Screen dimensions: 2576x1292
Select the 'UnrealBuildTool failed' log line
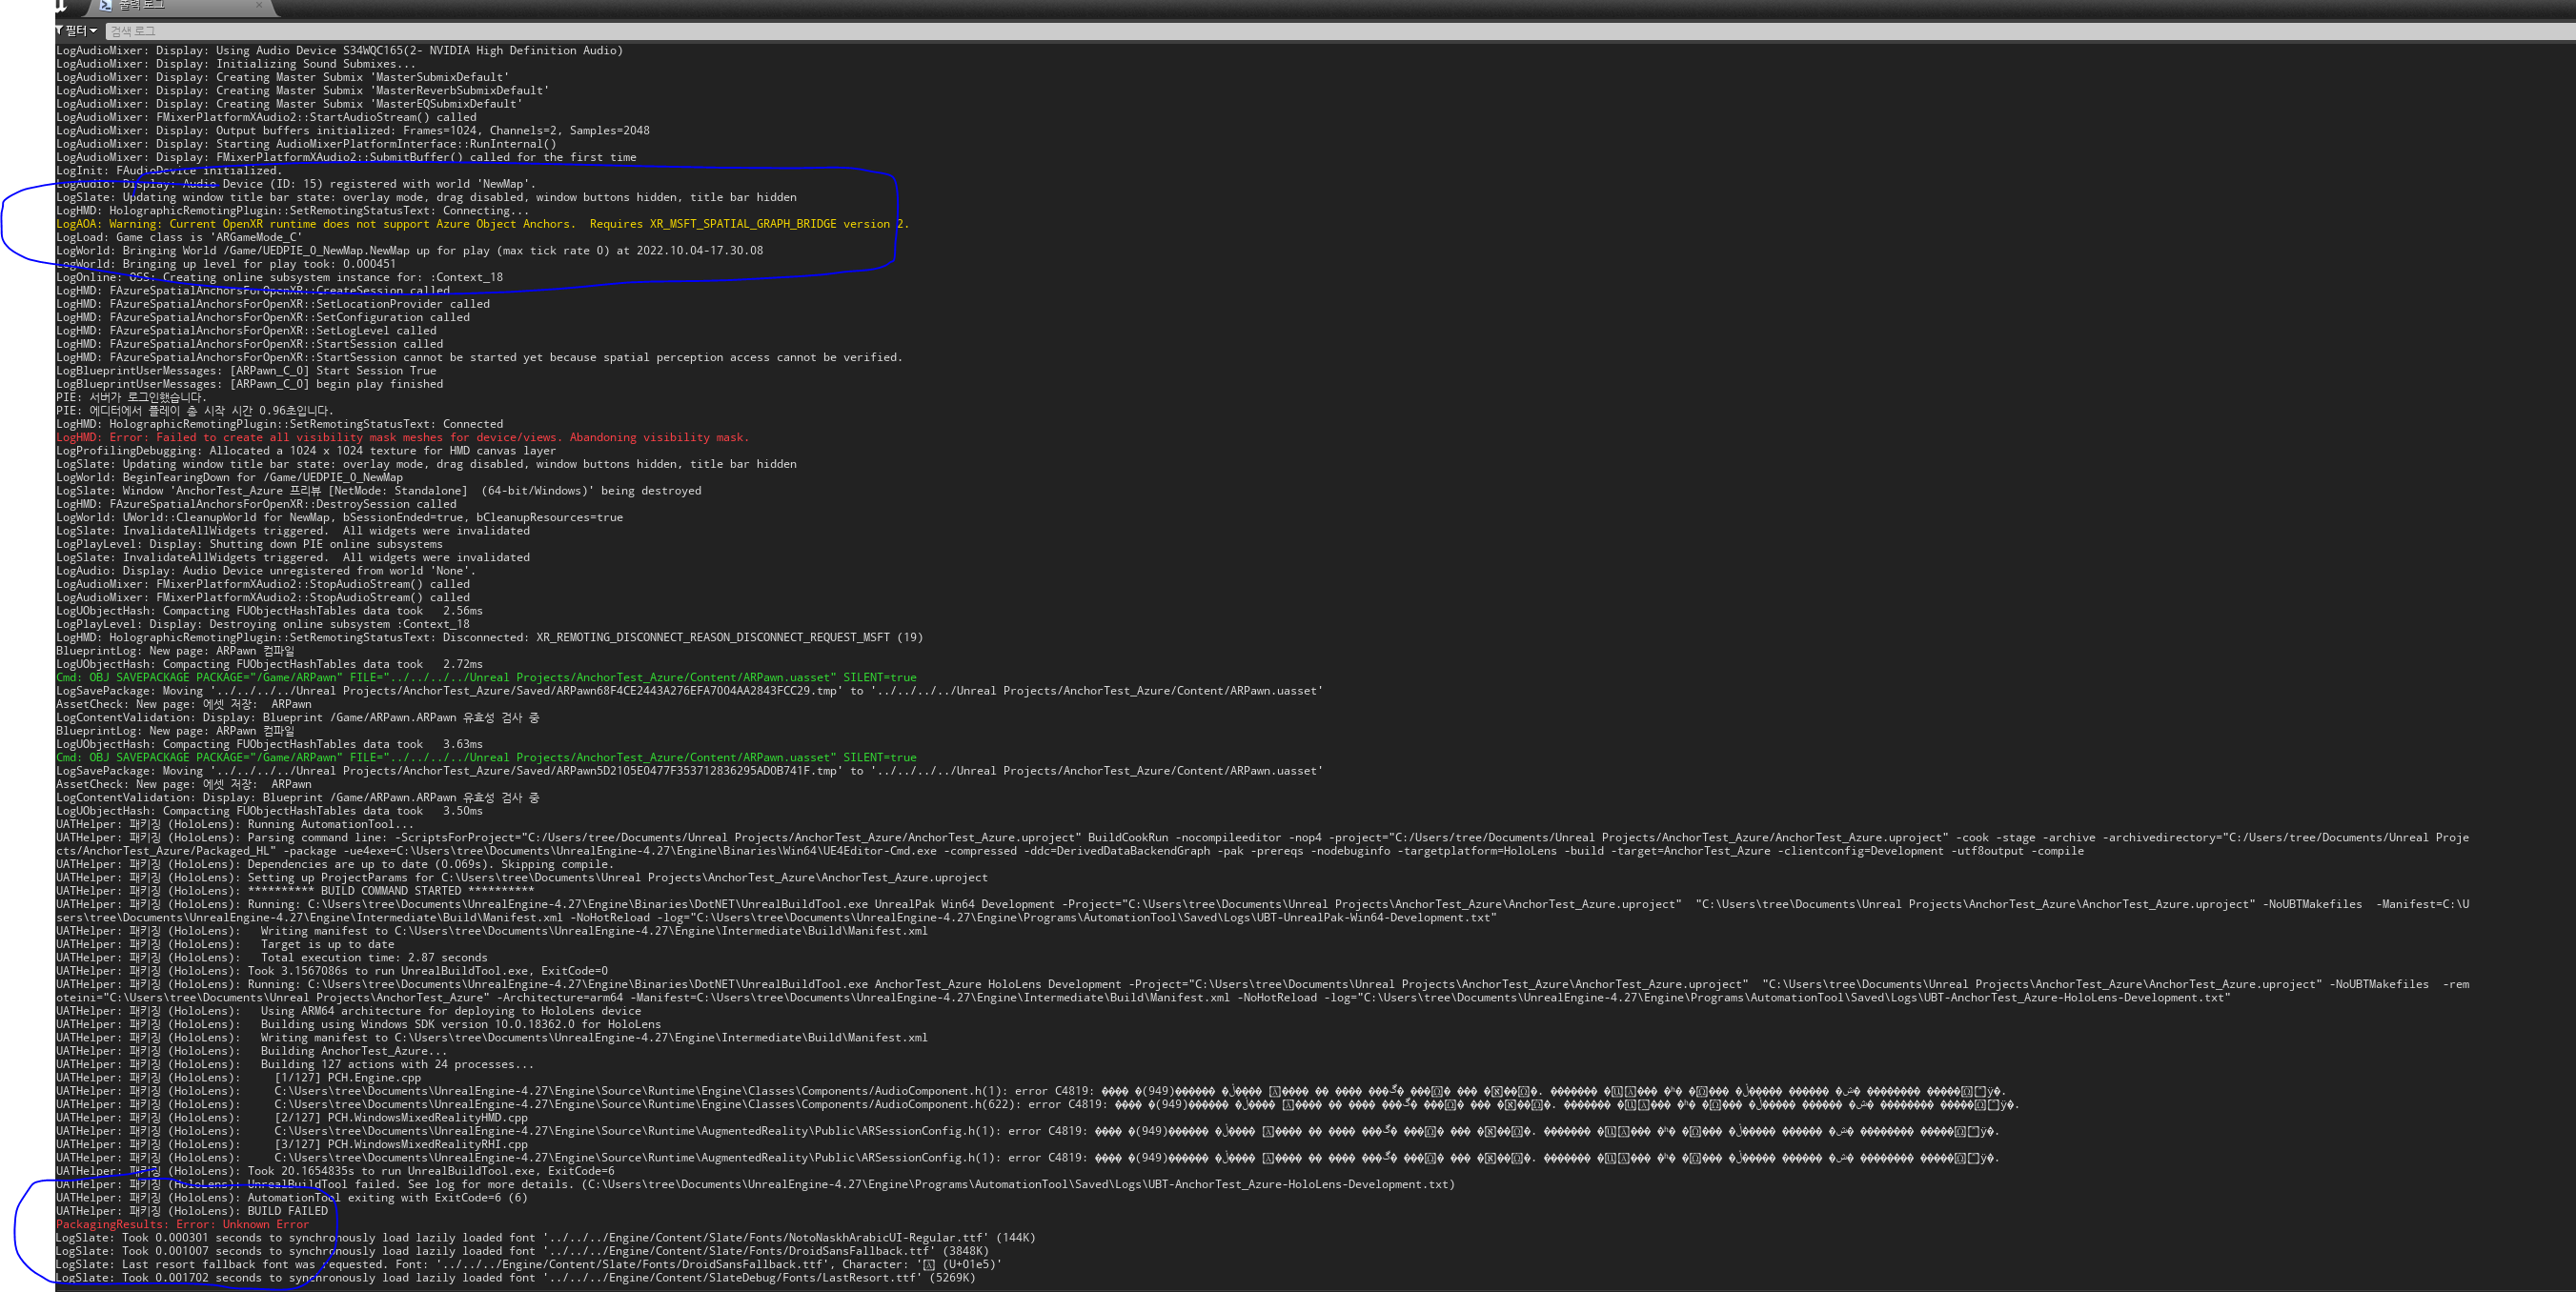coord(755,1184)
